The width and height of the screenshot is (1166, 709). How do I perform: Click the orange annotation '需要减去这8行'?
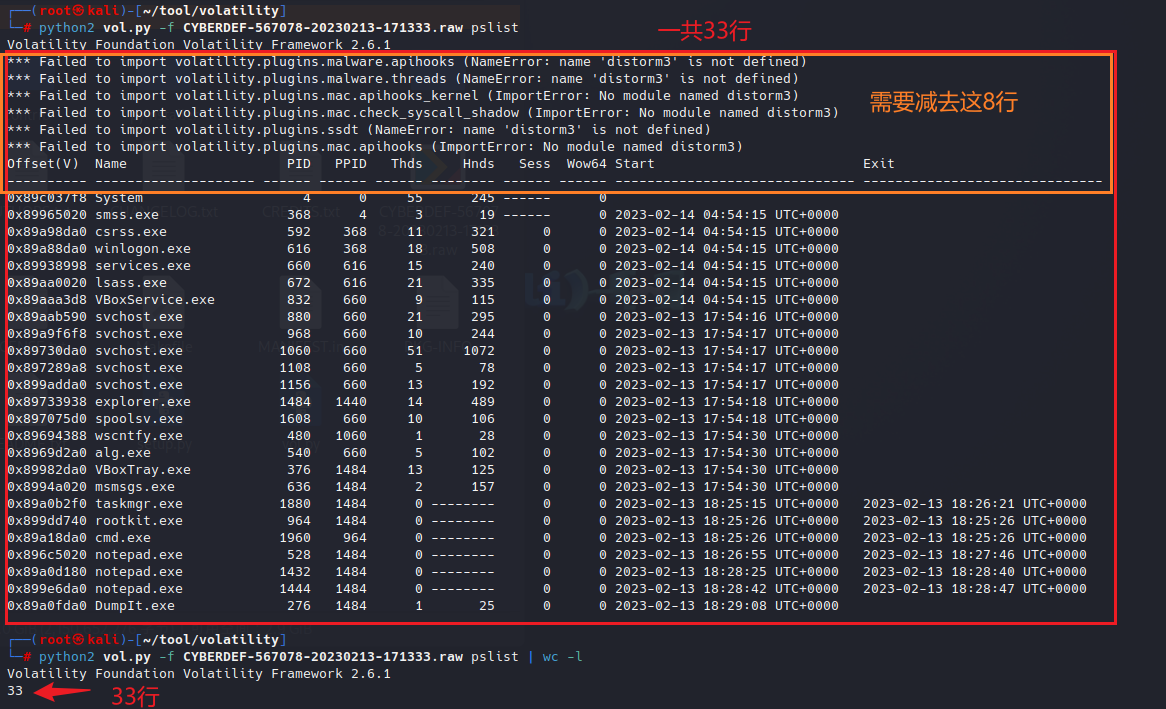[x=943, y=101]
